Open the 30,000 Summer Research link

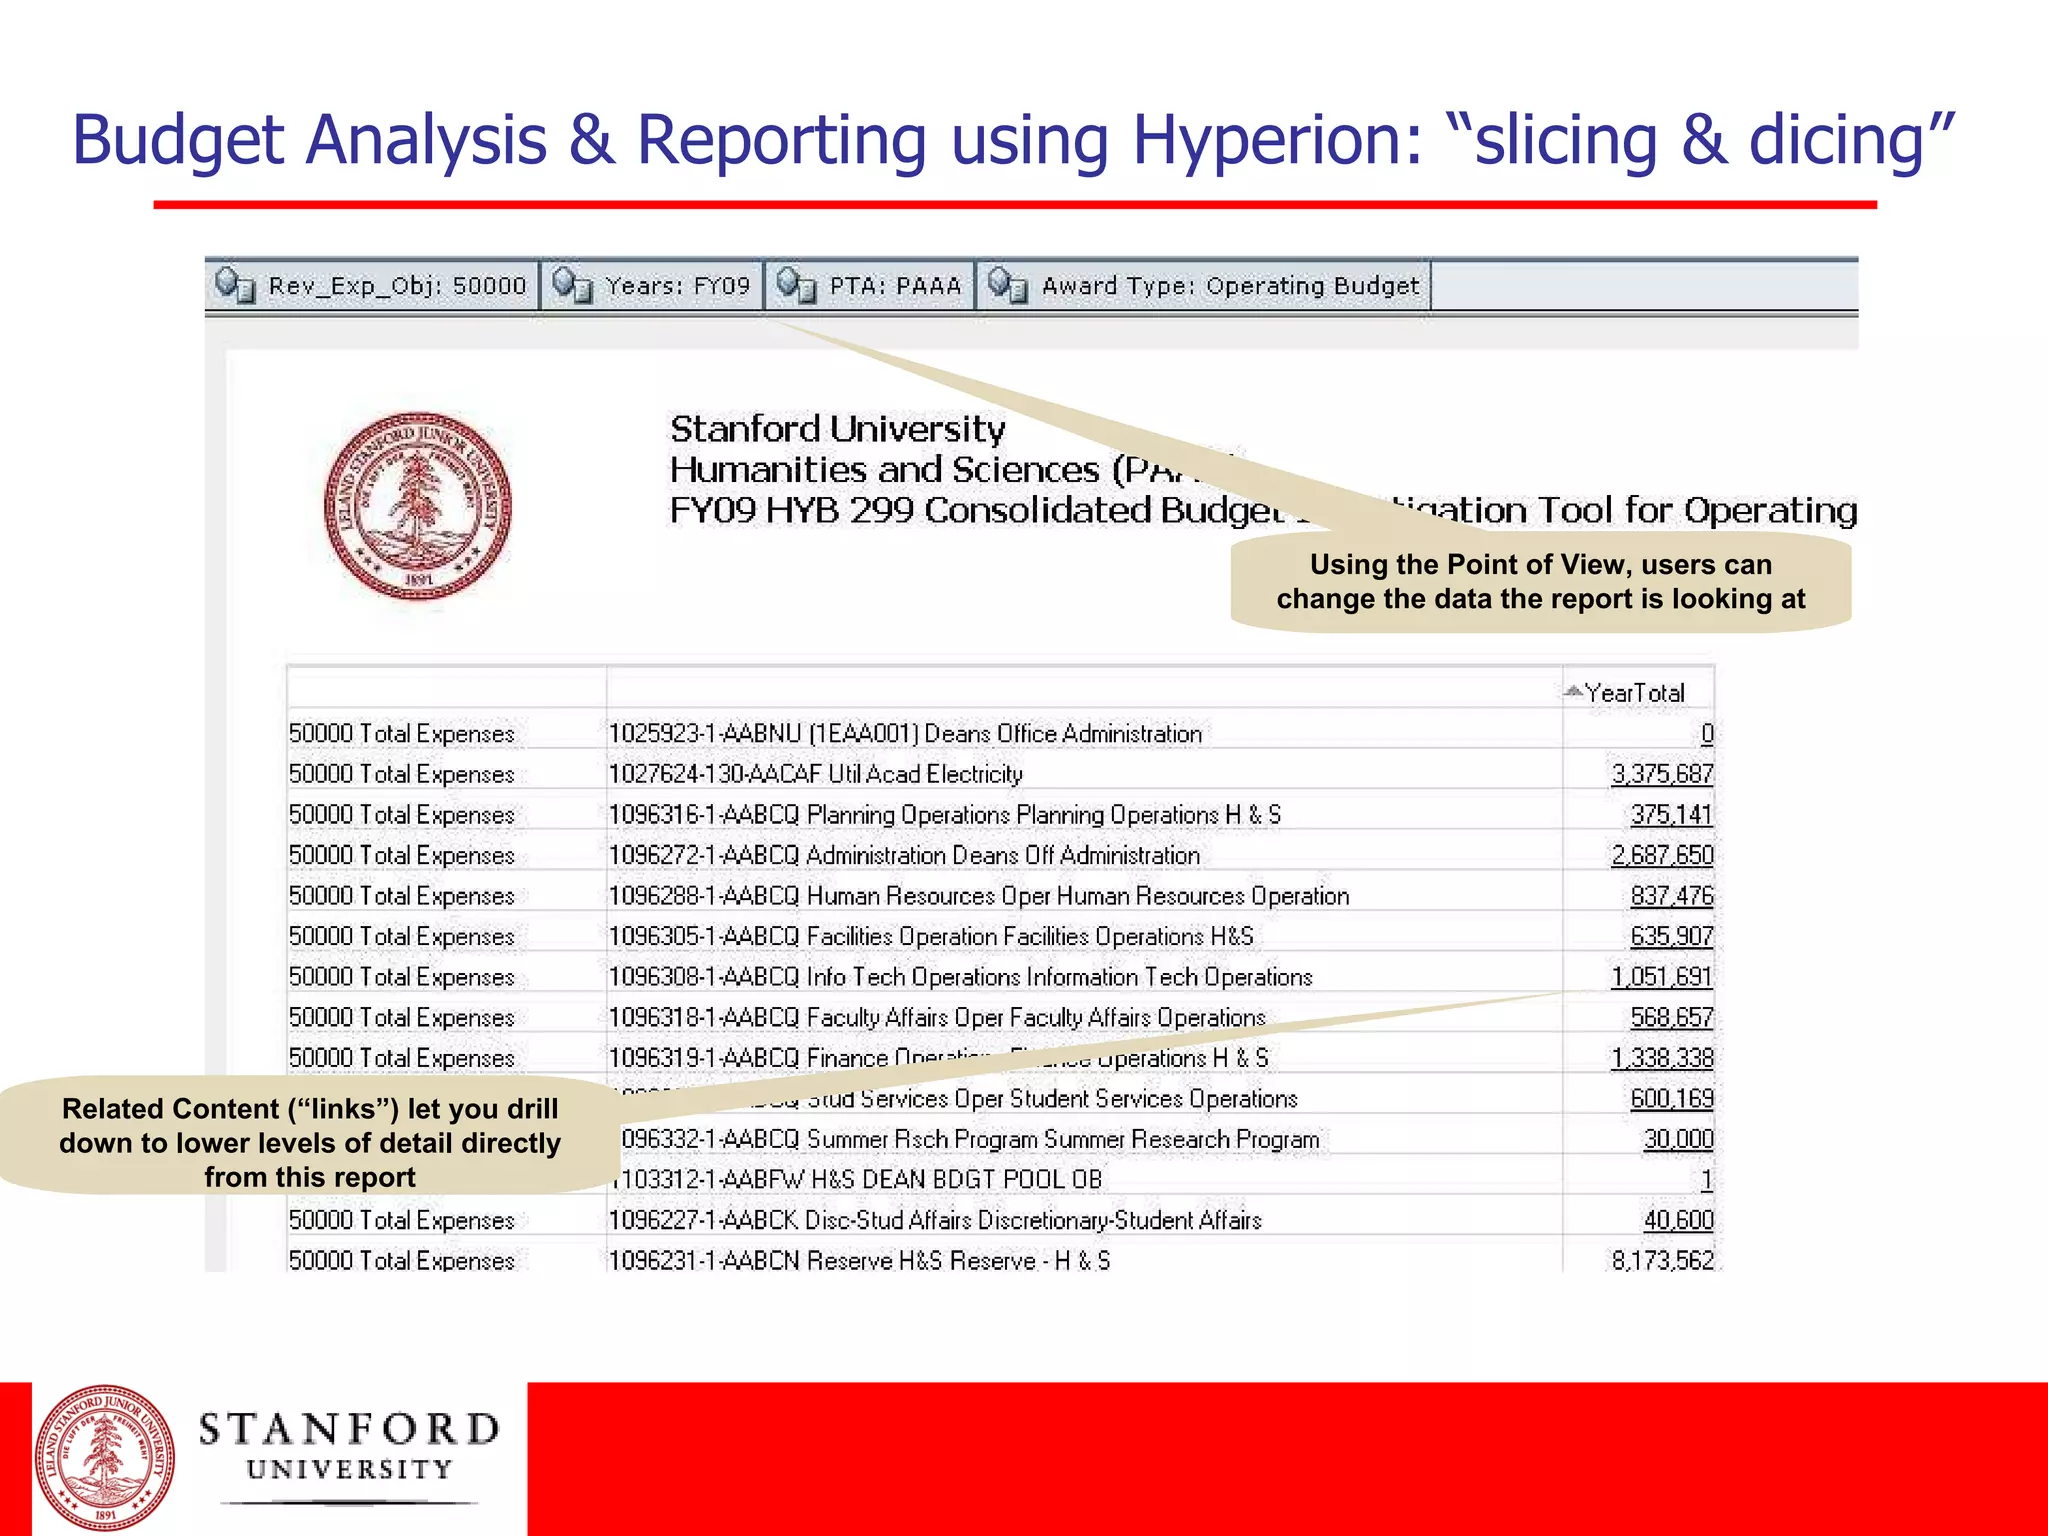point(1679,1139)
